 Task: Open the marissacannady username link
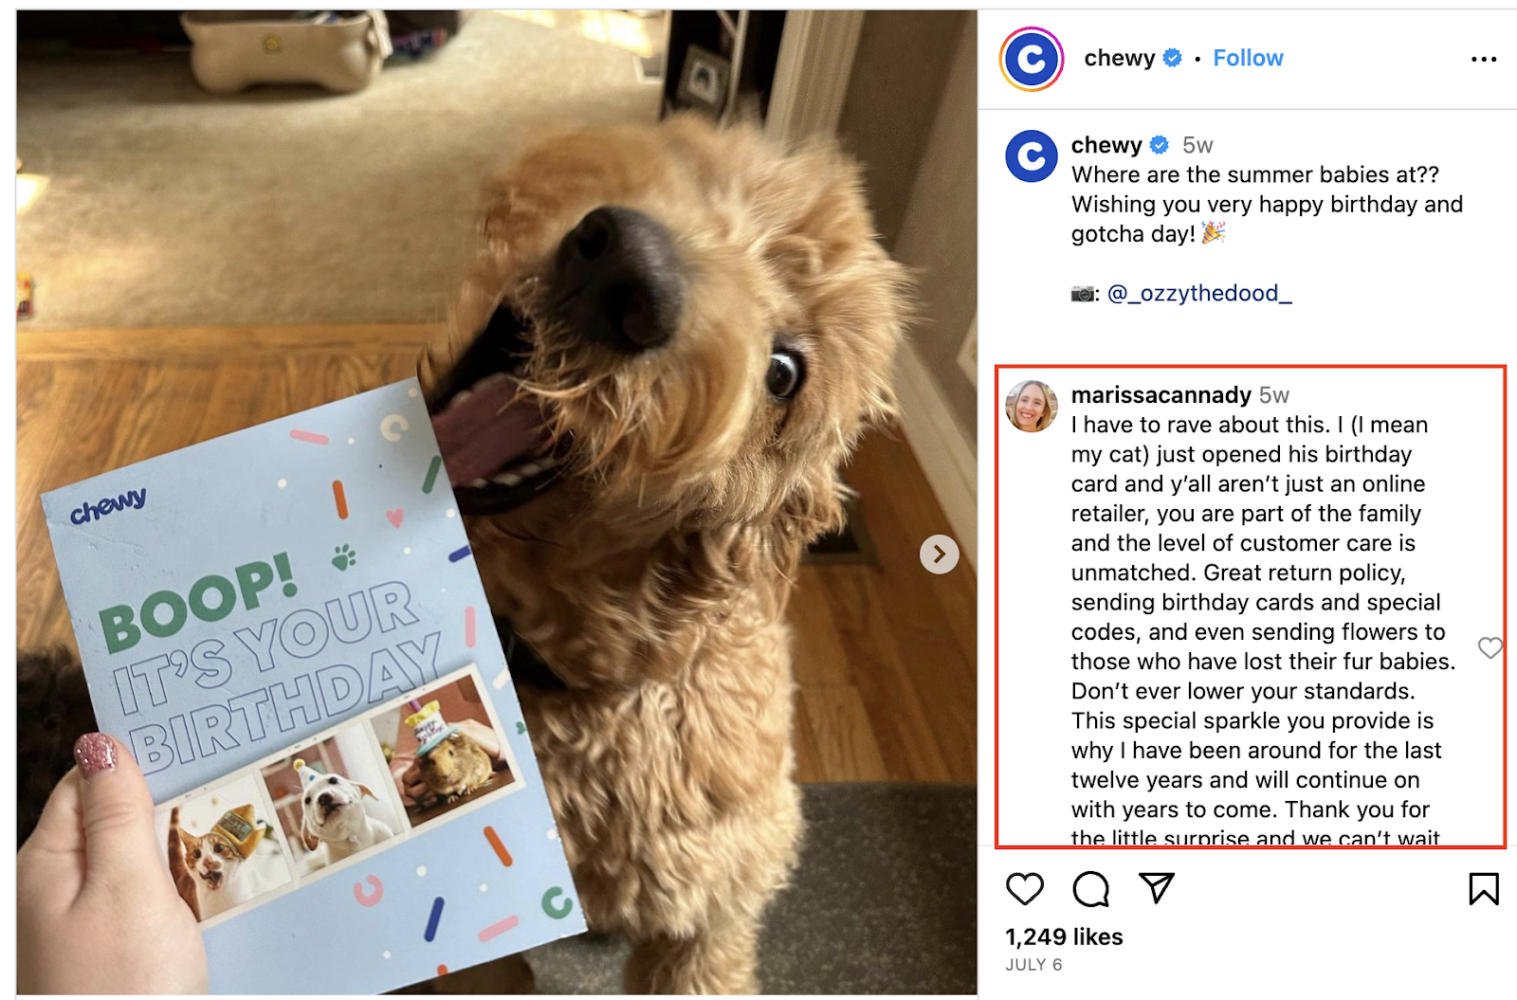click(x=1161, y=395)
